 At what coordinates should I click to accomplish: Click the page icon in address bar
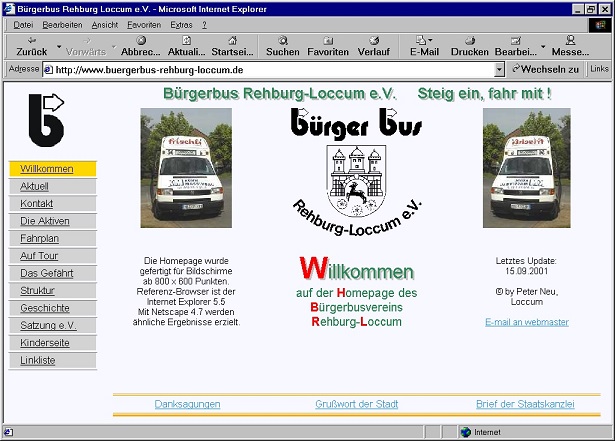tap(48, 70)
